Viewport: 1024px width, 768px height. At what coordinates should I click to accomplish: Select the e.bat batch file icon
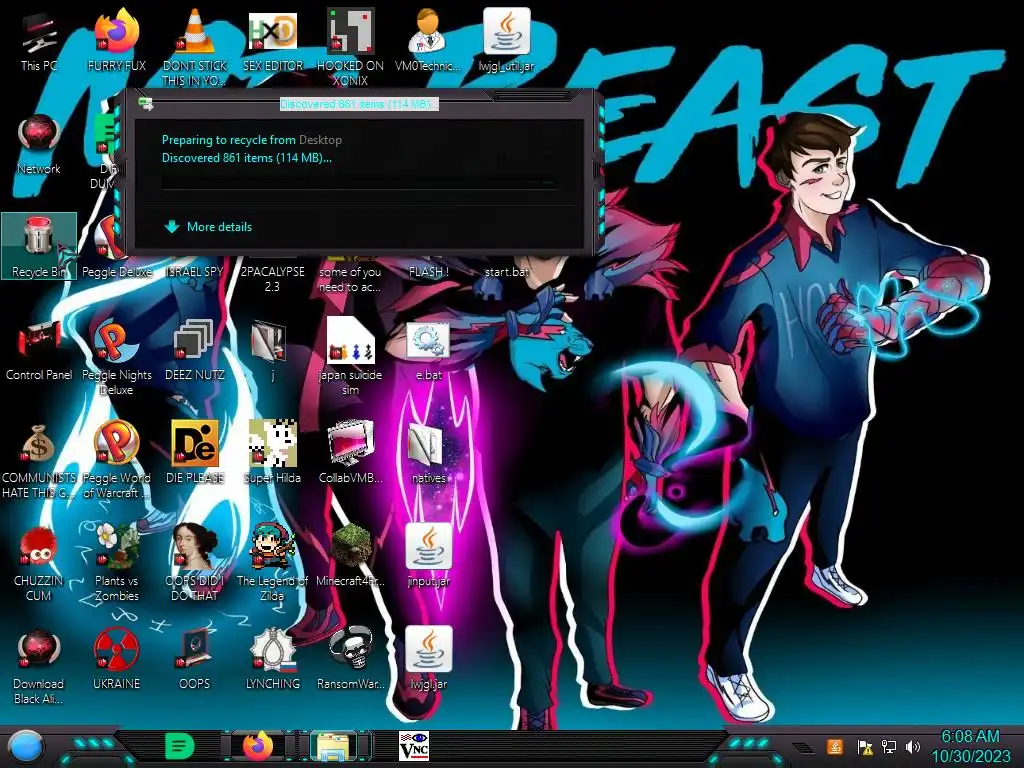tap(428, 350)
